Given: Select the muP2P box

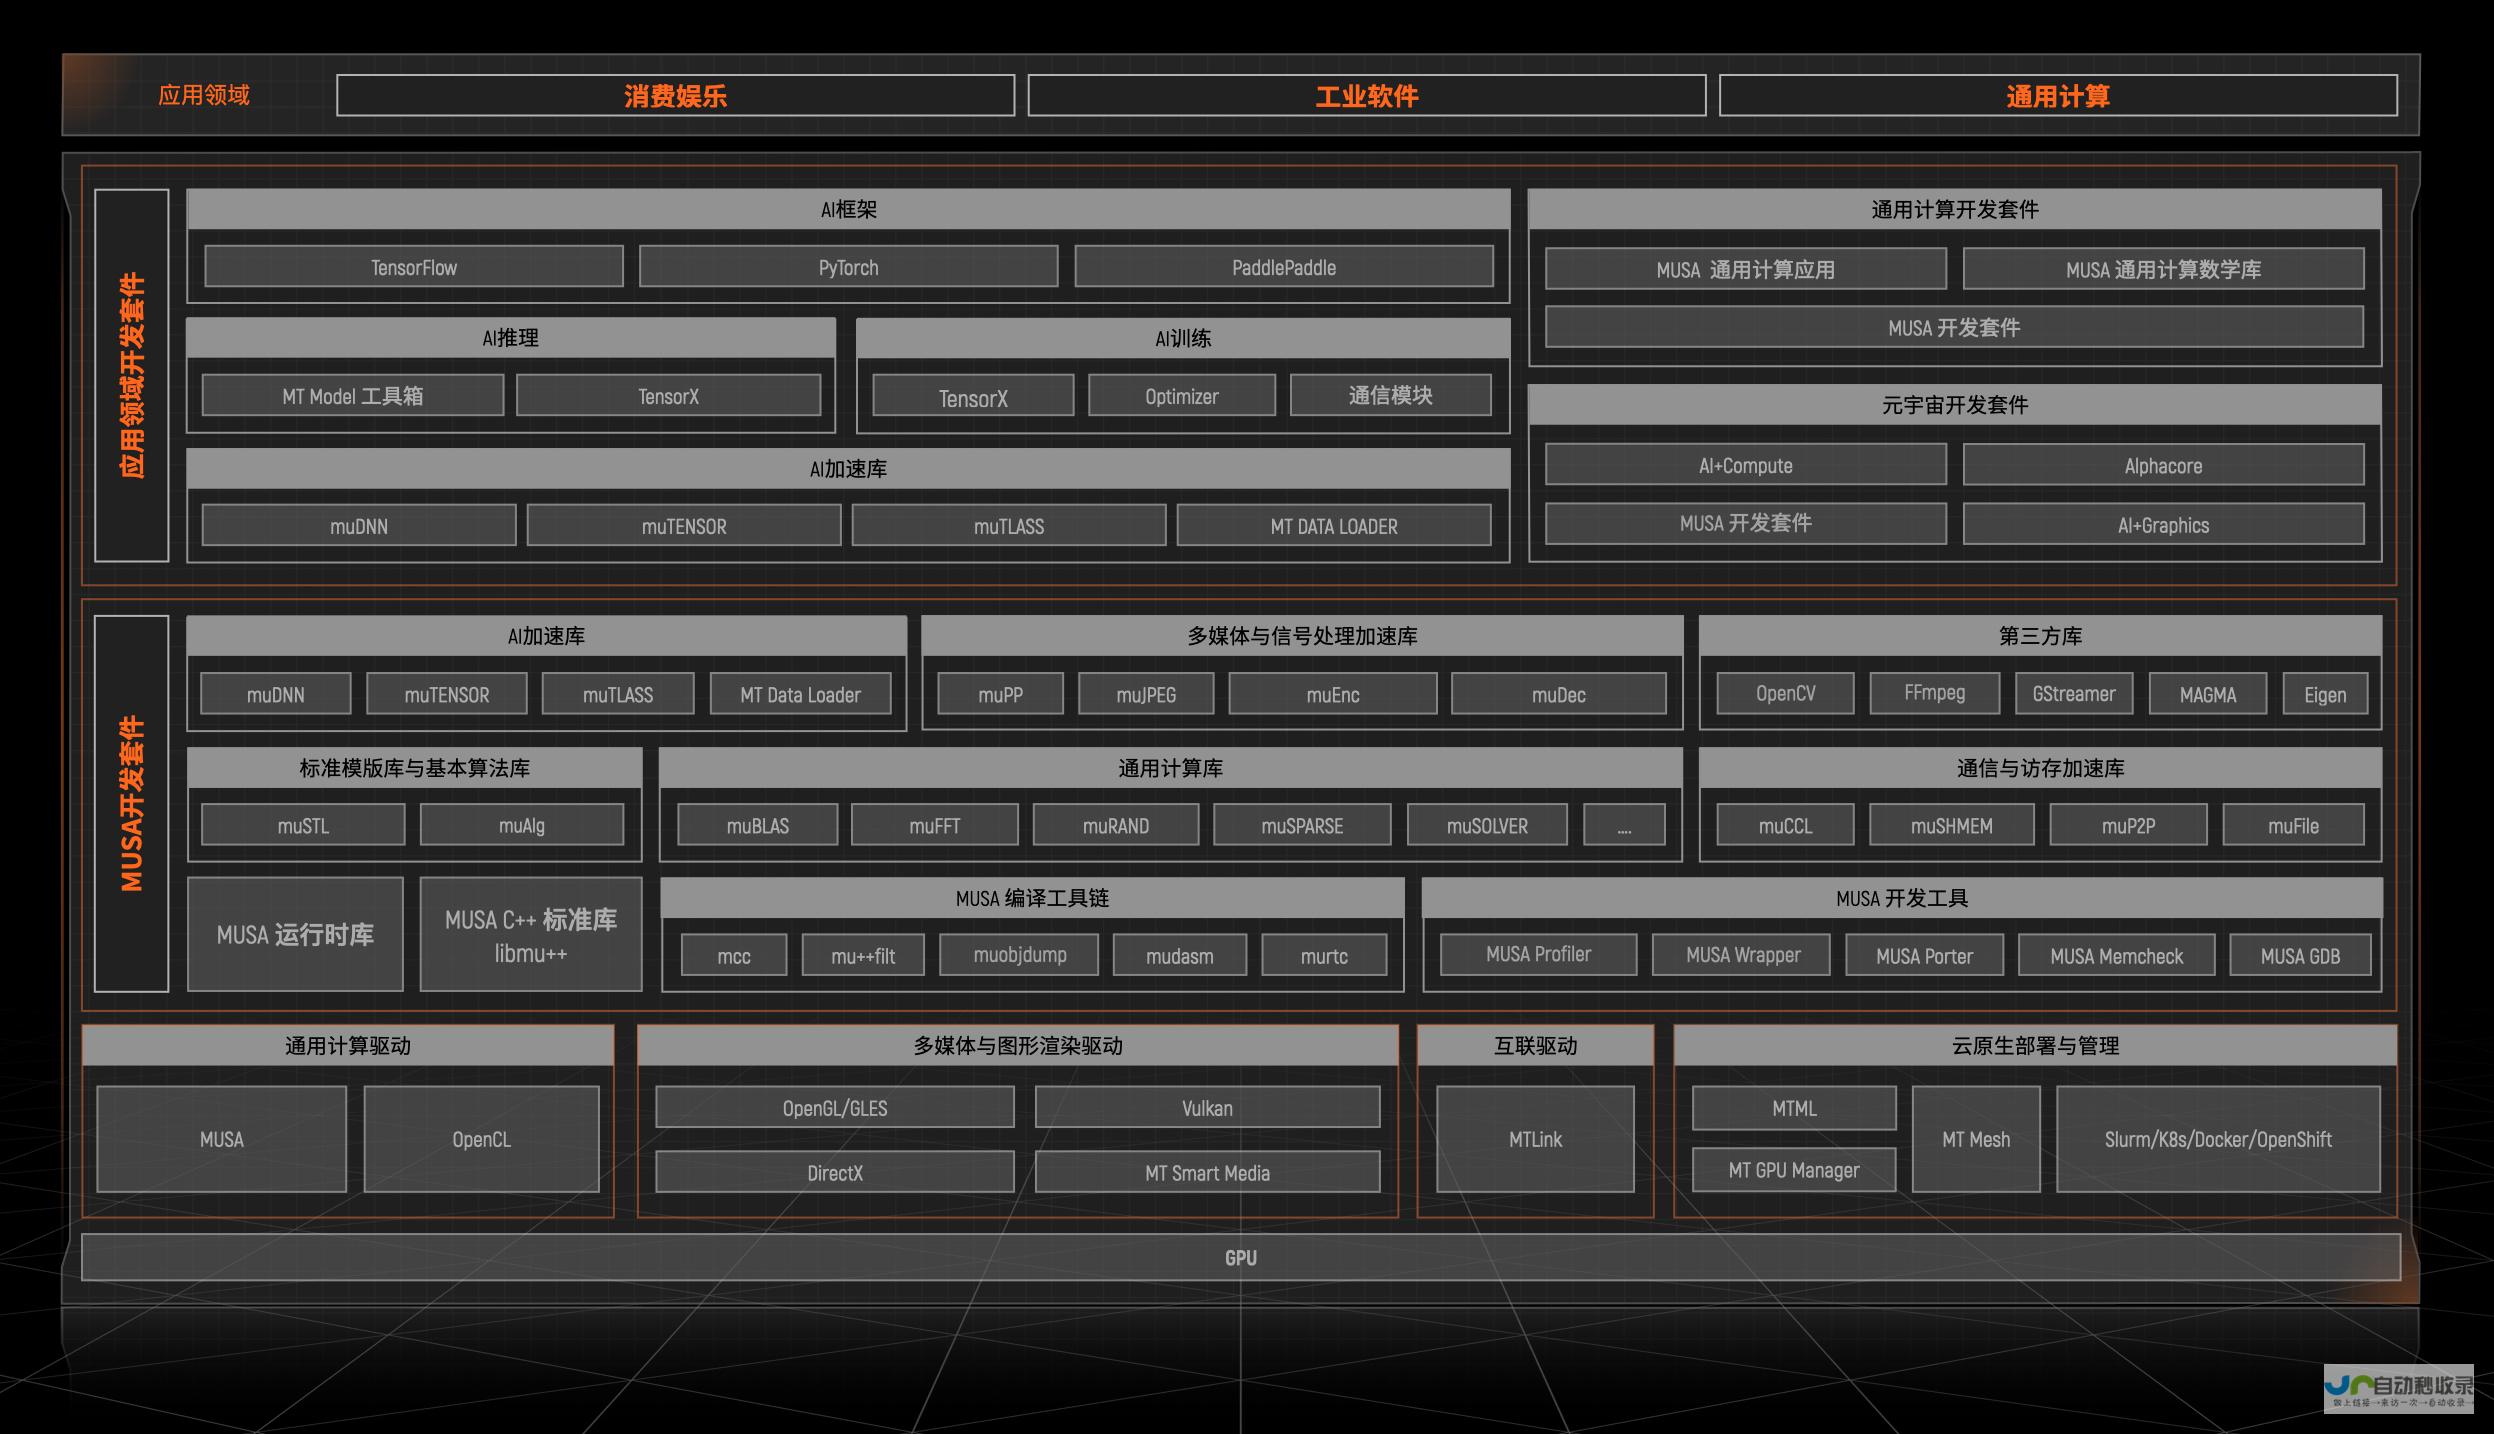Looking at the screenshot, I should pyautogui.click(x=2128, y=825).
